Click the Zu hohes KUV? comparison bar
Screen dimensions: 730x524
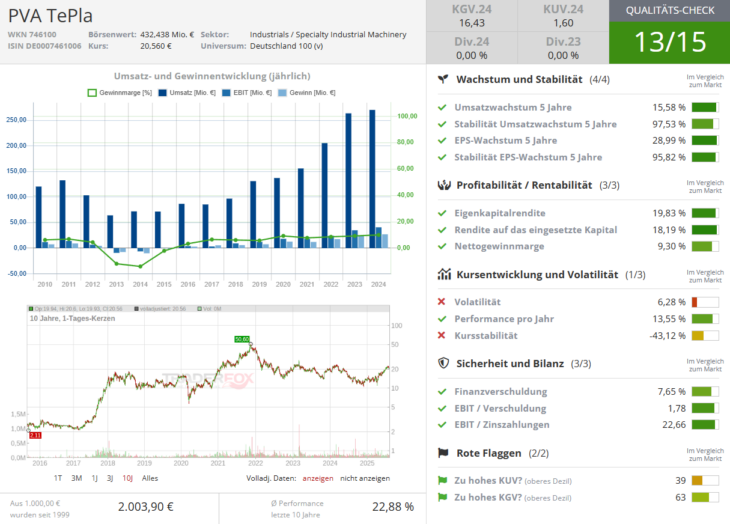pyautogui.click(x=705, y=480)
